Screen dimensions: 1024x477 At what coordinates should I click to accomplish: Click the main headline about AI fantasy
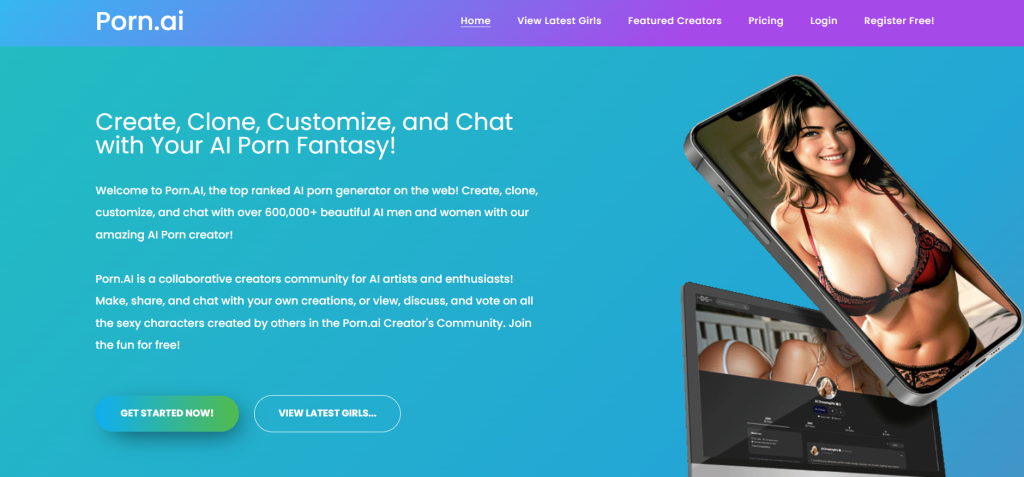(304, 133)
